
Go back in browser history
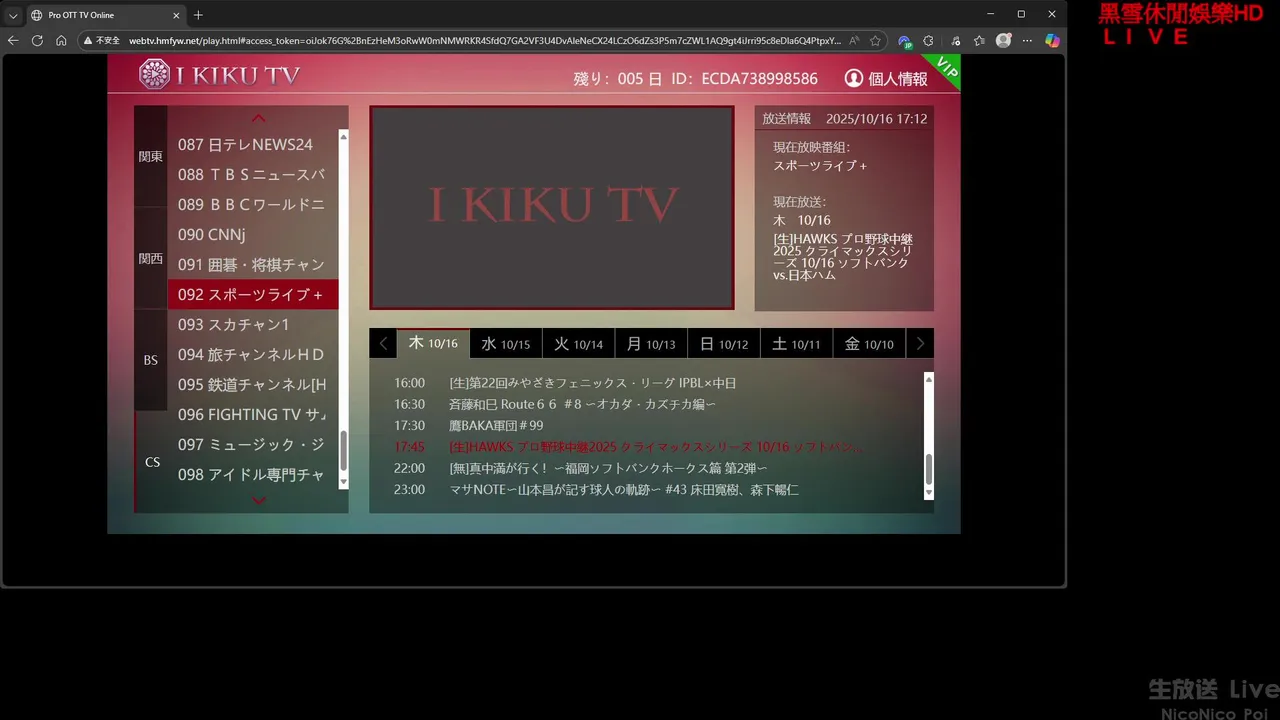coord(13,41)
